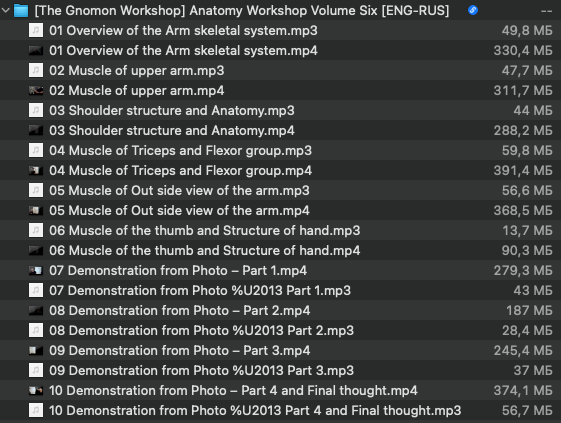Select 08 Demonstration from Photo Part 2.mp4
Image resolution: width=561 pixels, height=423 pixels.
280,310
